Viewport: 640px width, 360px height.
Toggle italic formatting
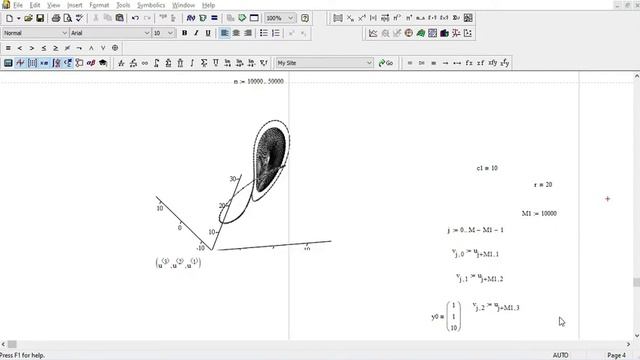[x=196, y=33]
